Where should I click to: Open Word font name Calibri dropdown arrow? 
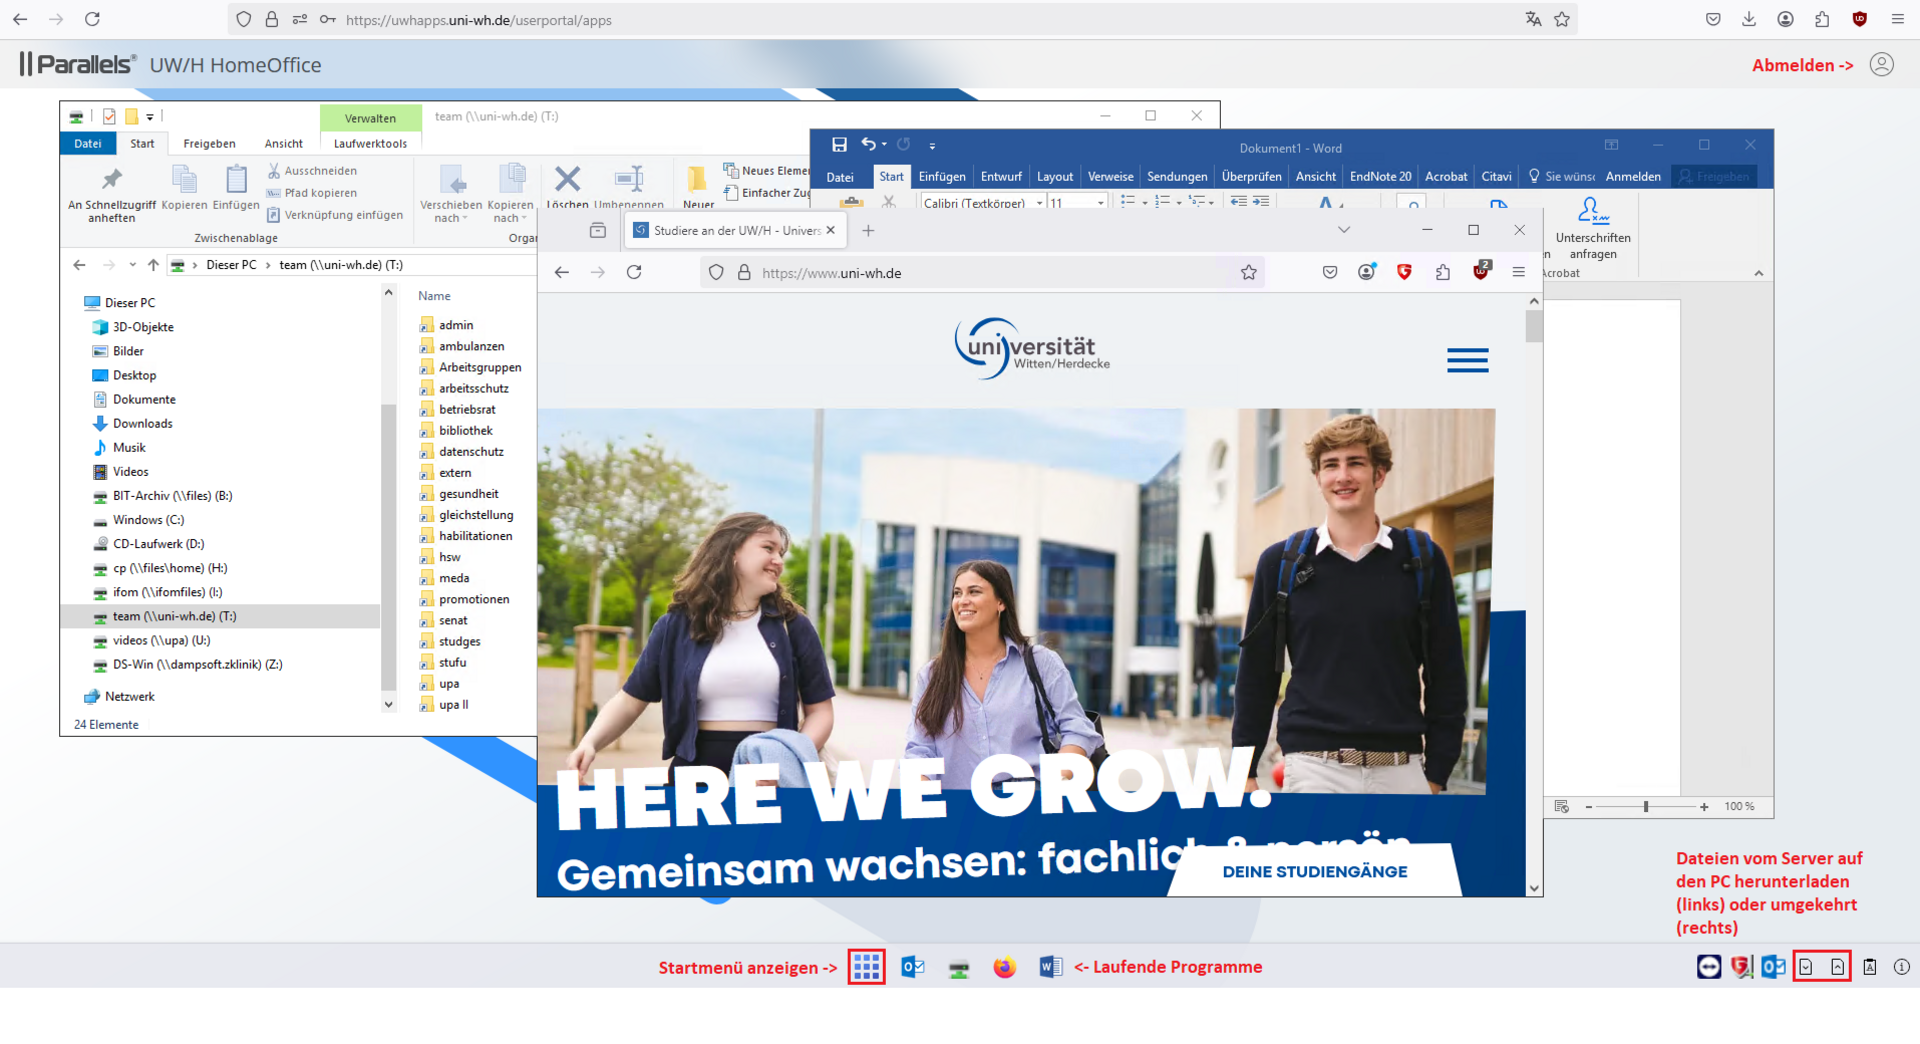tap(1040, 203)
